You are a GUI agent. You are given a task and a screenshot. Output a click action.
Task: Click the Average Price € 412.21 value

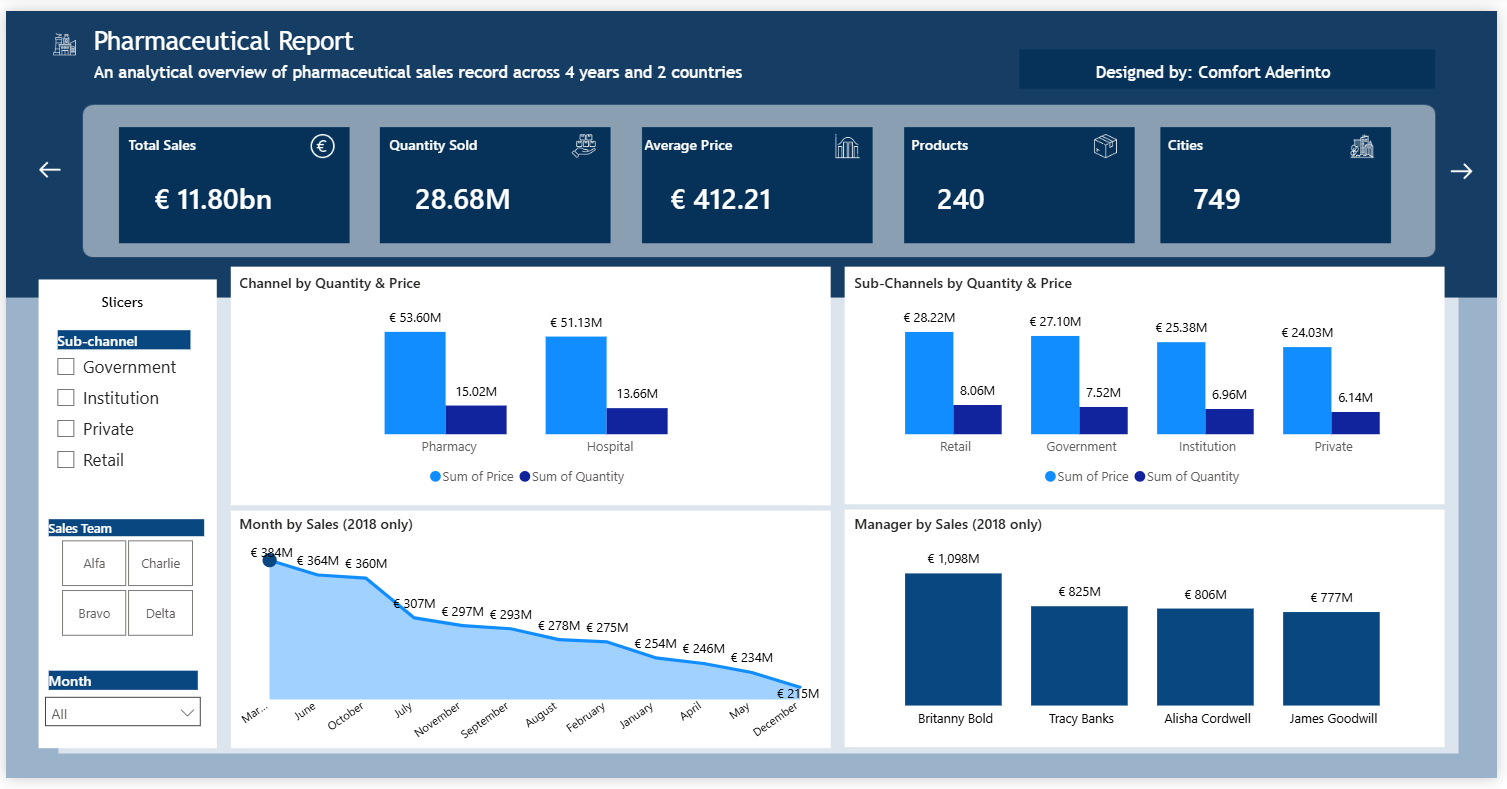tap(721, 199)
